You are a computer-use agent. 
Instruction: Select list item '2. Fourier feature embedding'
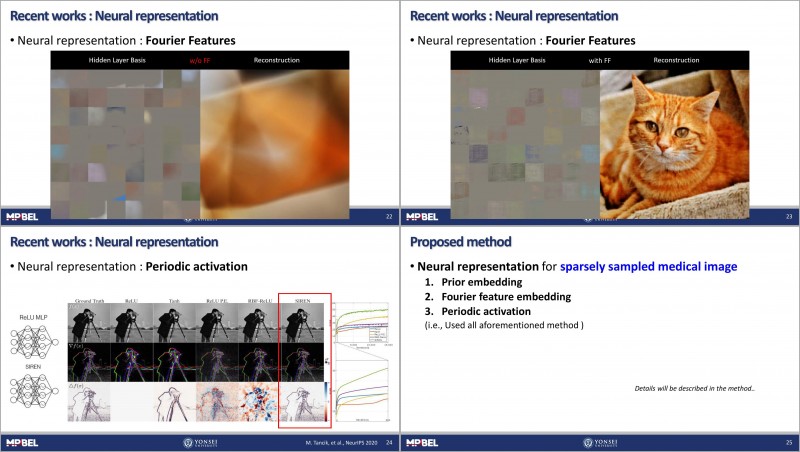(498, 297)
